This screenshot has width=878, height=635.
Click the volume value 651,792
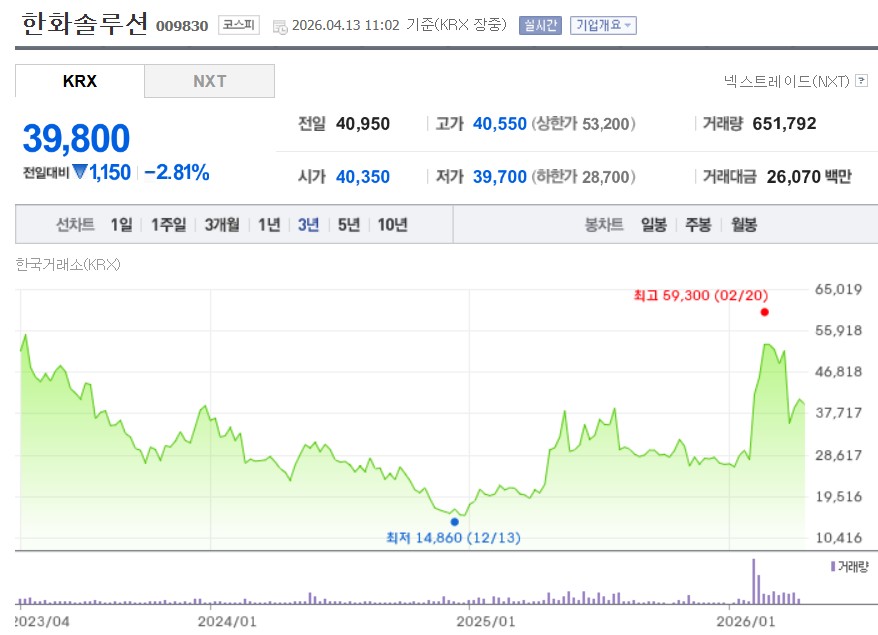784,124
